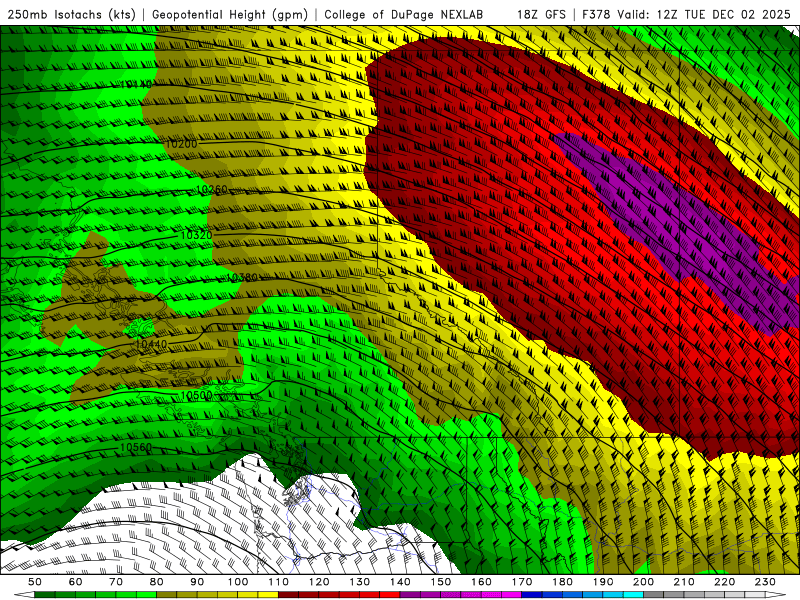Click the 130 color scale value
This screenshot has height=600, width=800.
(x=360, y=582)
